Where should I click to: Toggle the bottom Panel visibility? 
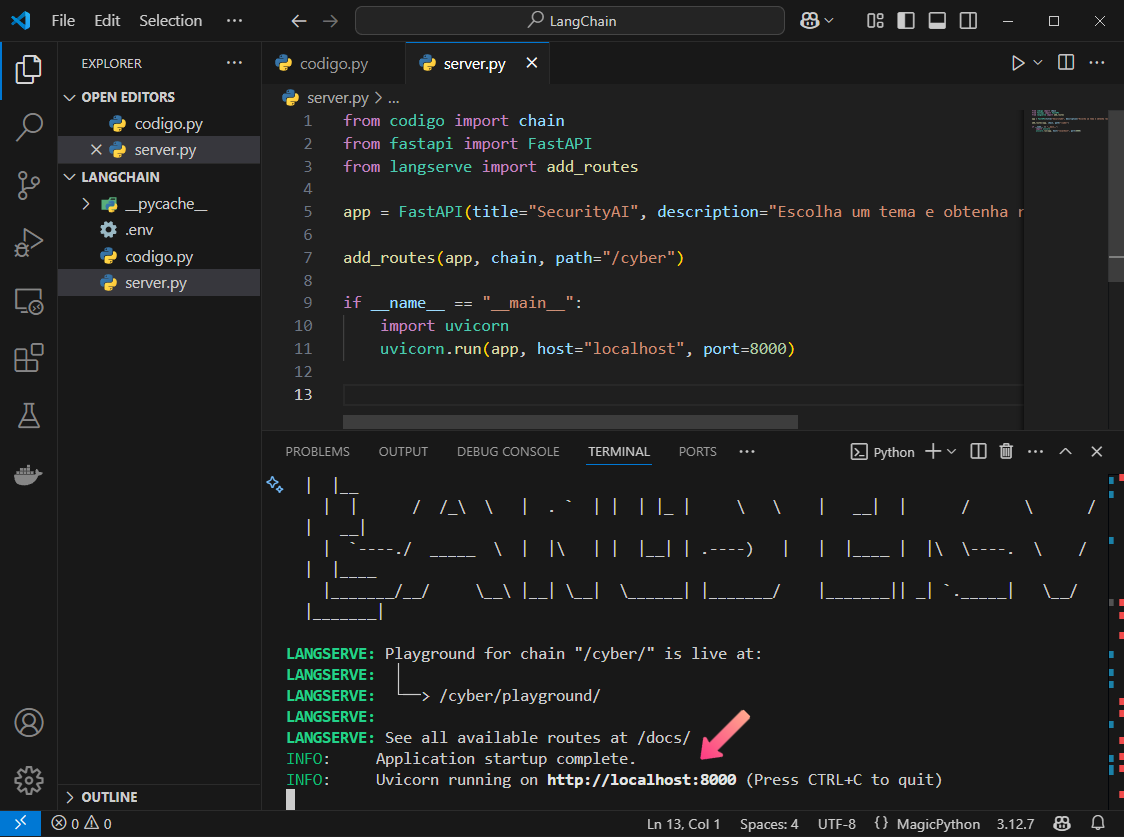click(937, 21)
